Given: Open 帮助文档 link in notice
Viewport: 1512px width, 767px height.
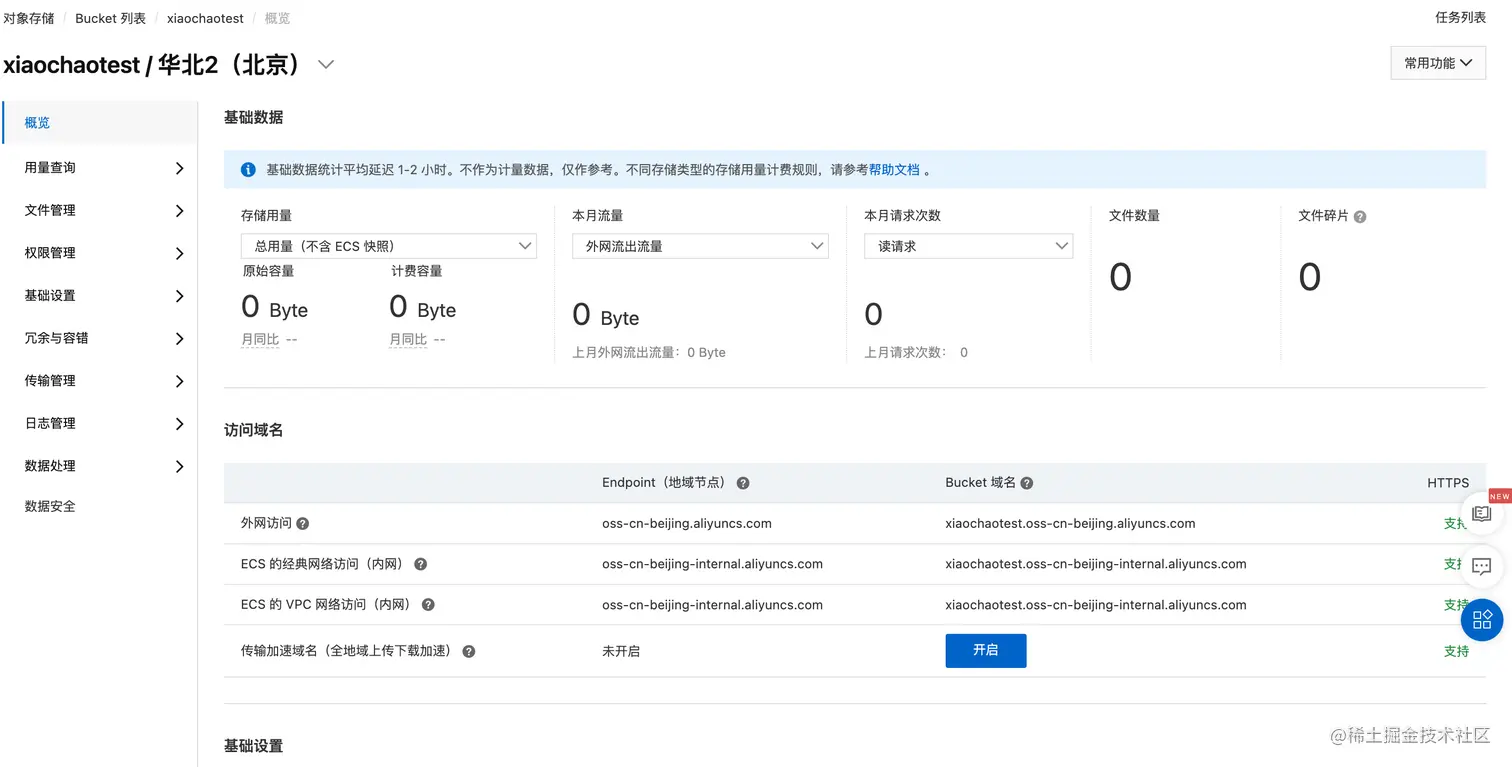Looking at the screenshot, I should click(x=894, y=170).
